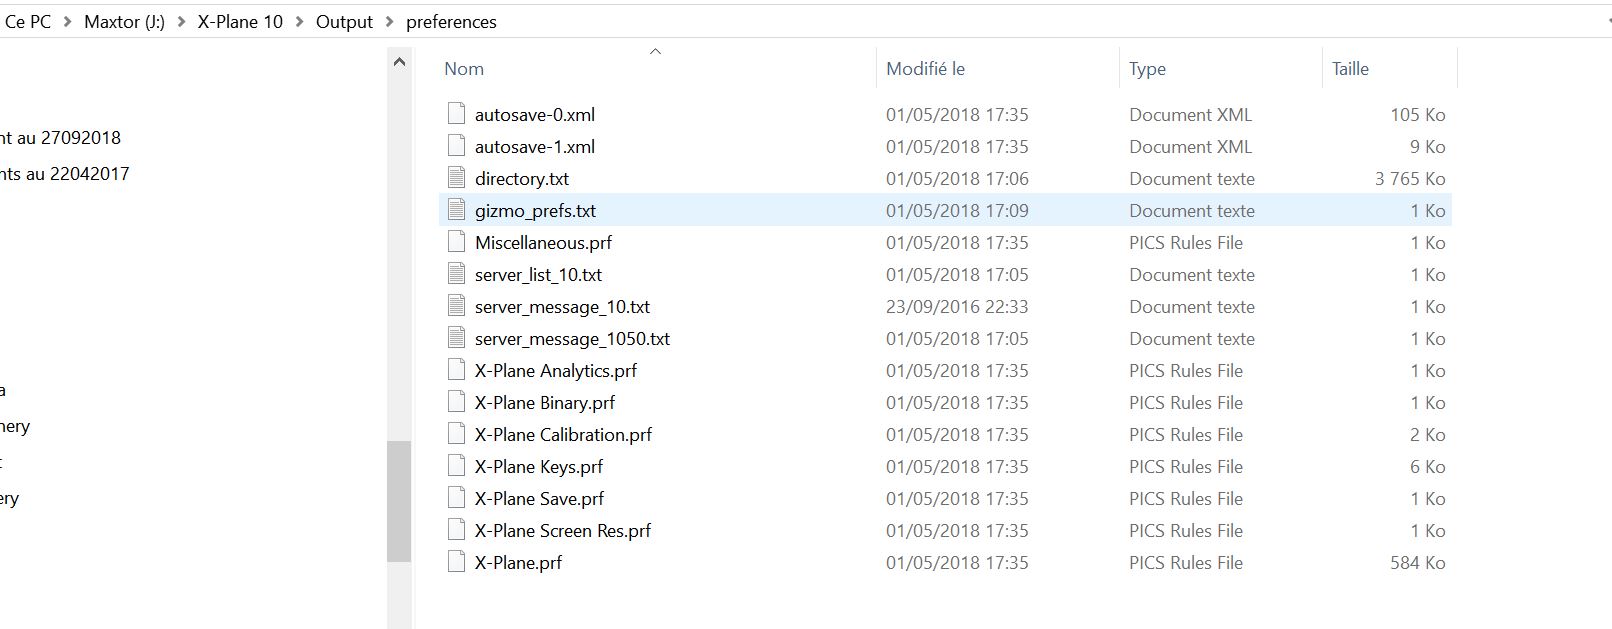Click the 6 Ko size of X-Plane Keys.prf

1428,467
